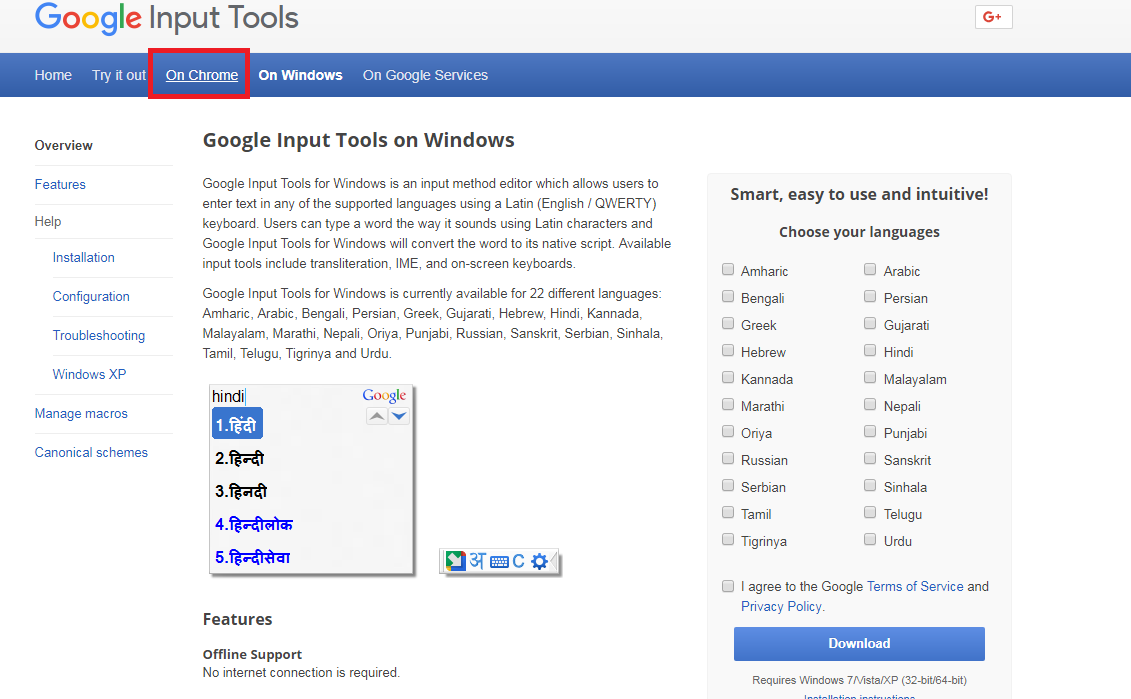Click the down arrow in the candidate window
The image size is (1131, 699).
coord(399,416)
